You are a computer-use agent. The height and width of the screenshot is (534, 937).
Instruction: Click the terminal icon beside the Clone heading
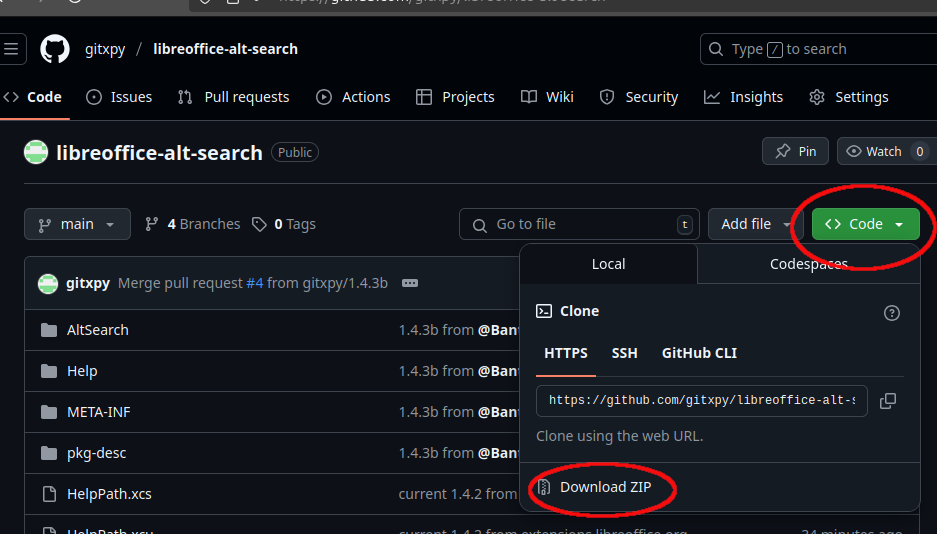point(544,311)
